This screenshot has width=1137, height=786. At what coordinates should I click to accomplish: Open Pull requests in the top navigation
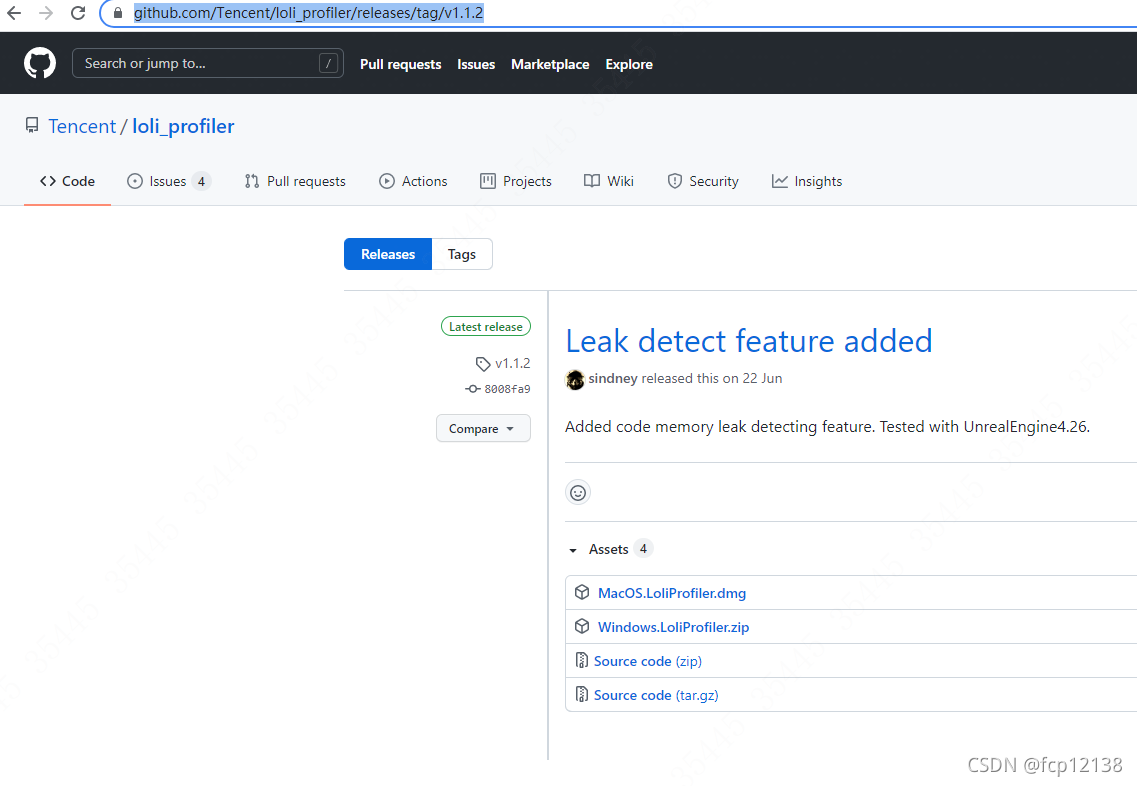[400, 65]
